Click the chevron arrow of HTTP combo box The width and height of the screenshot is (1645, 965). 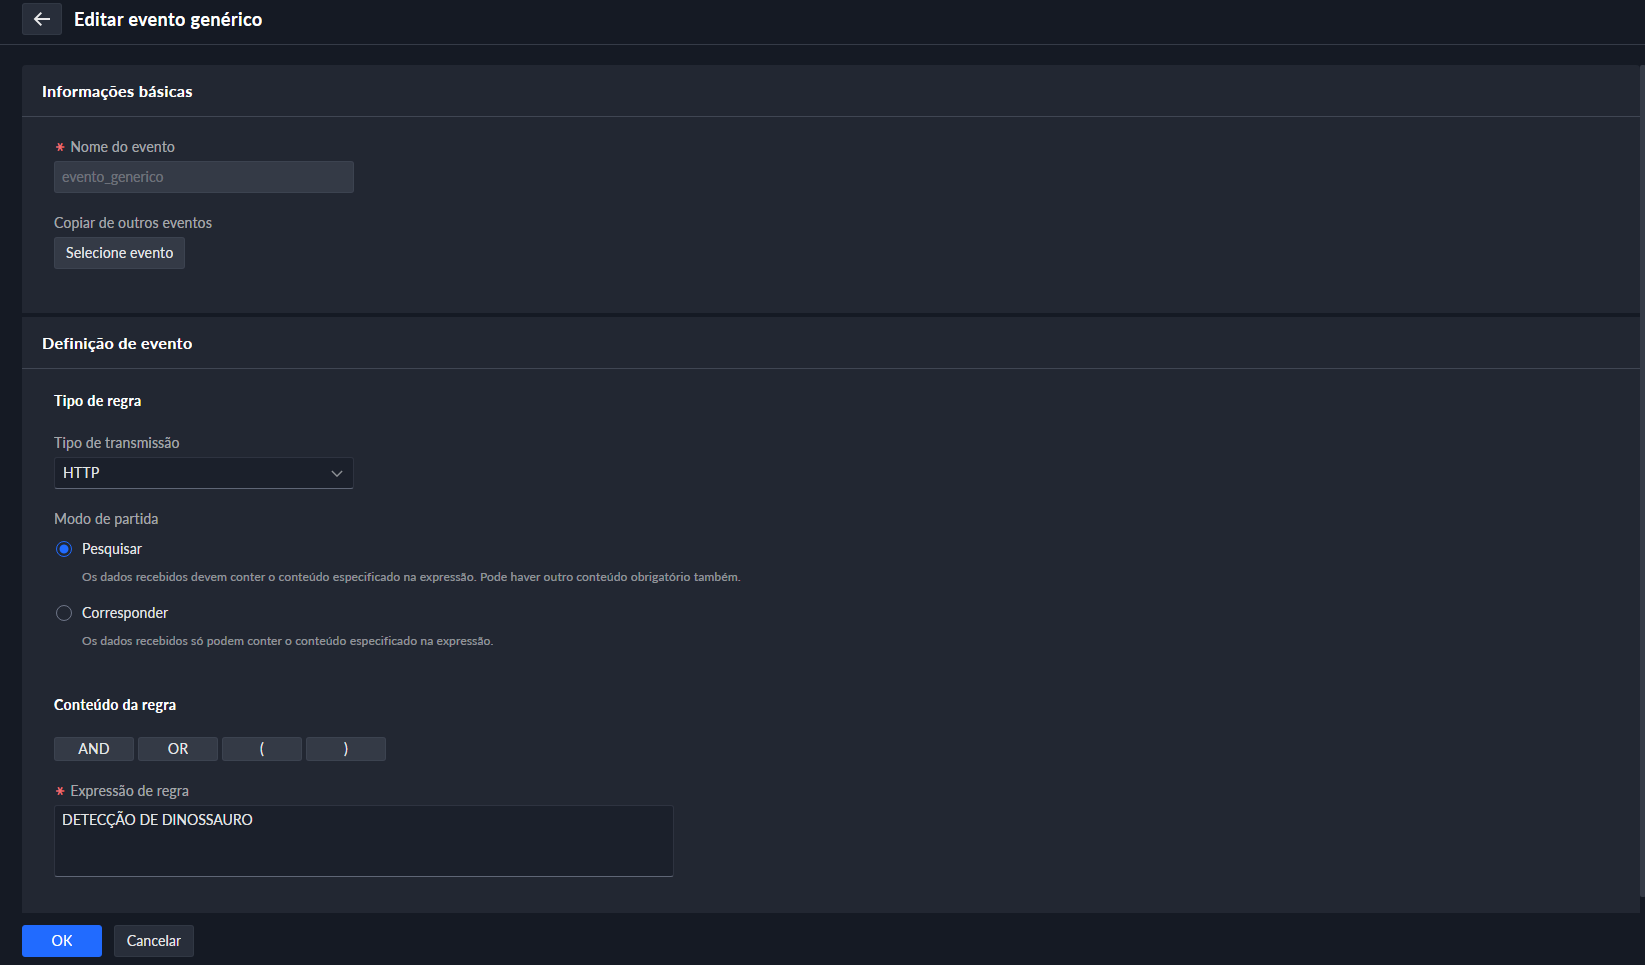(x=337, y=473)
